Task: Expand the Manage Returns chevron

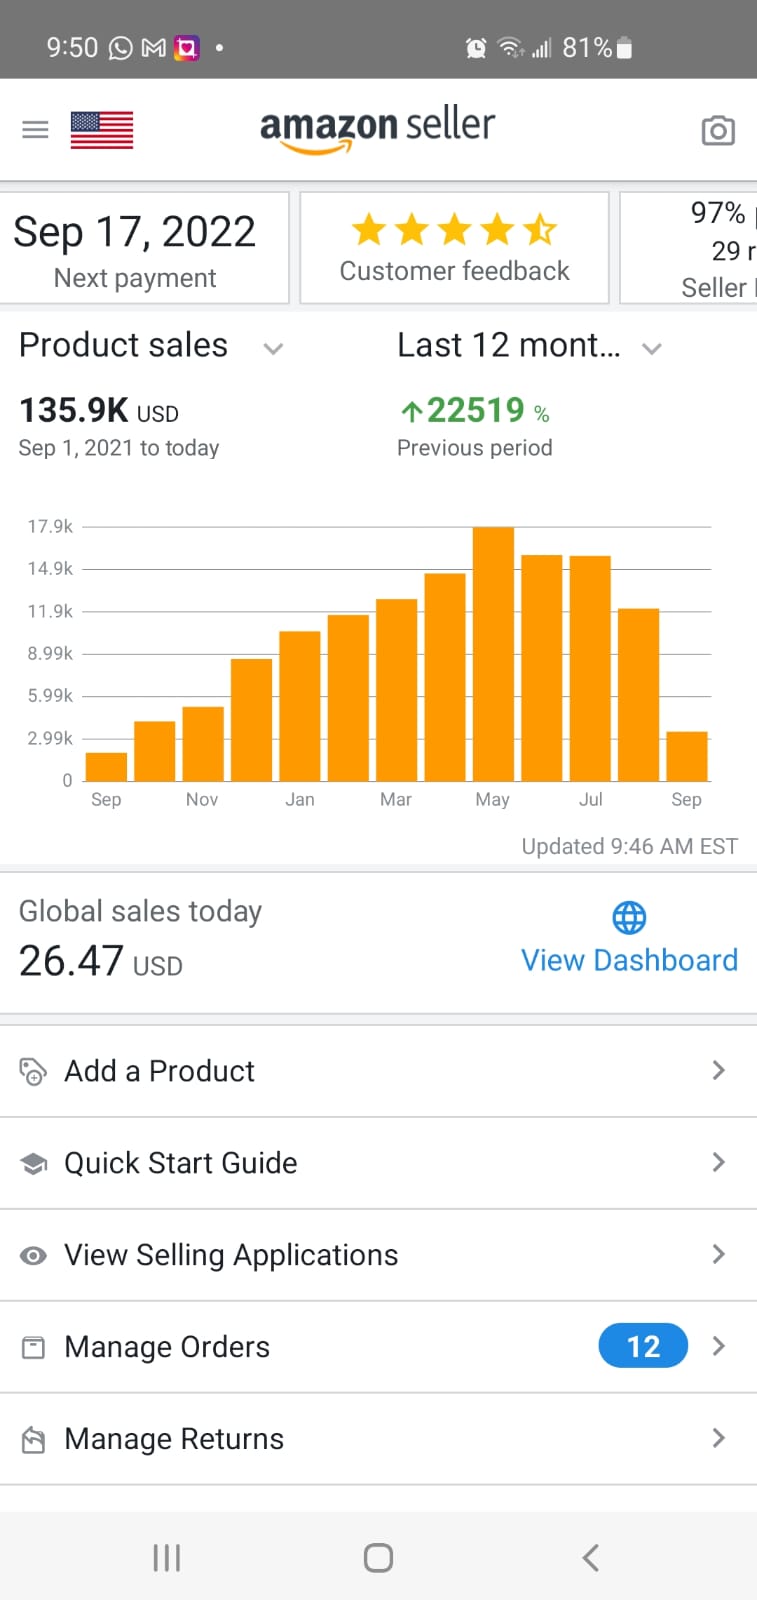Action: 718,1438
